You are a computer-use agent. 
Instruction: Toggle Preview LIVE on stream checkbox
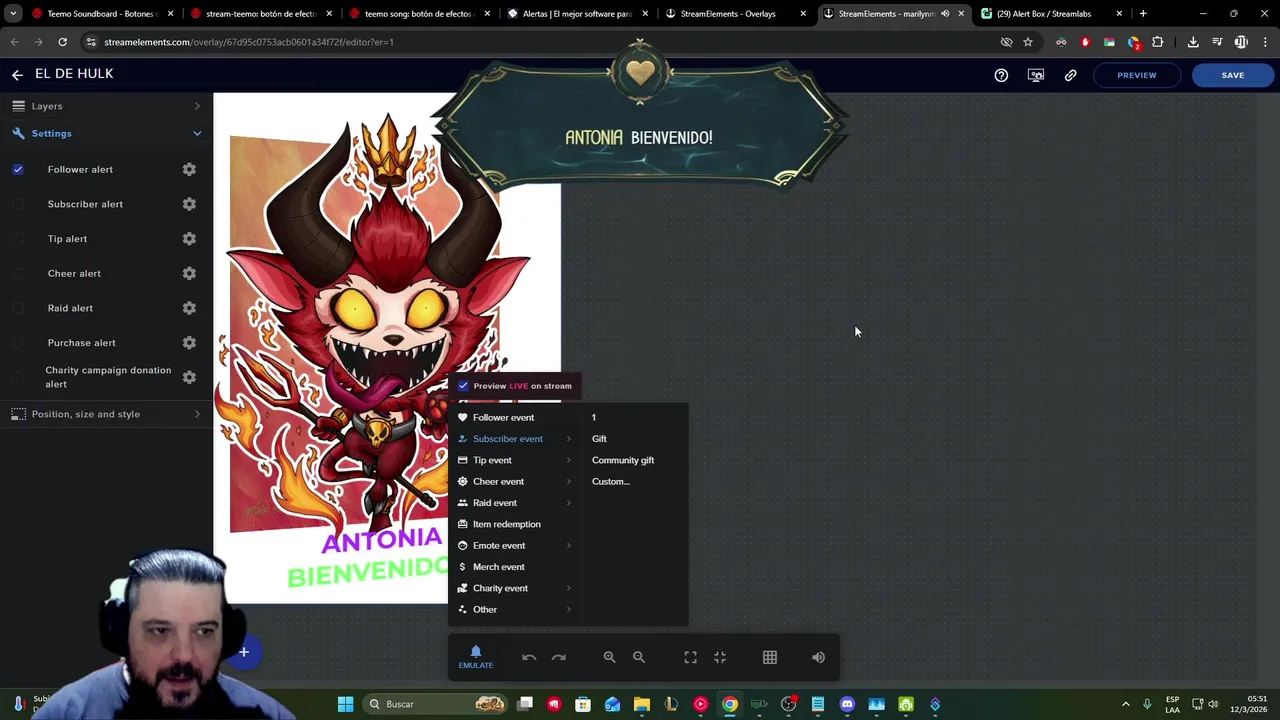coord(463,386)
